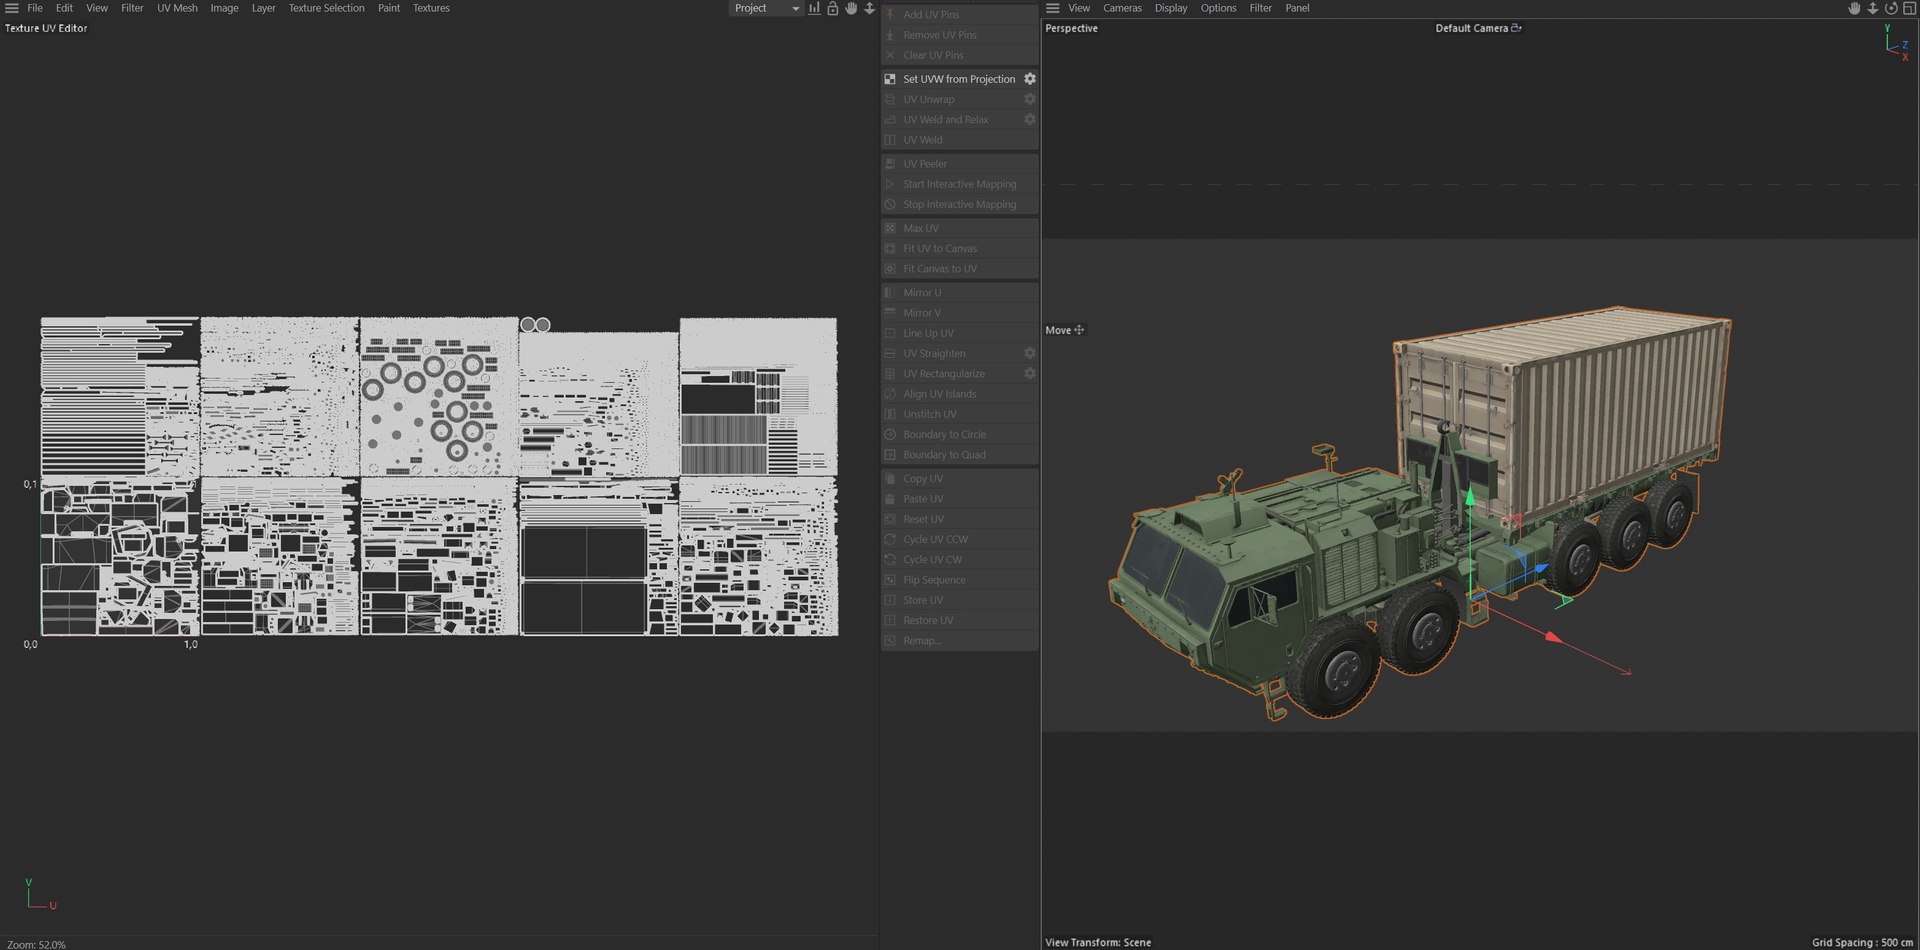Click the zoom arrow icon in UV editor header
The width and height of the screenshot is (1920, 950).
tap(869, 8)
